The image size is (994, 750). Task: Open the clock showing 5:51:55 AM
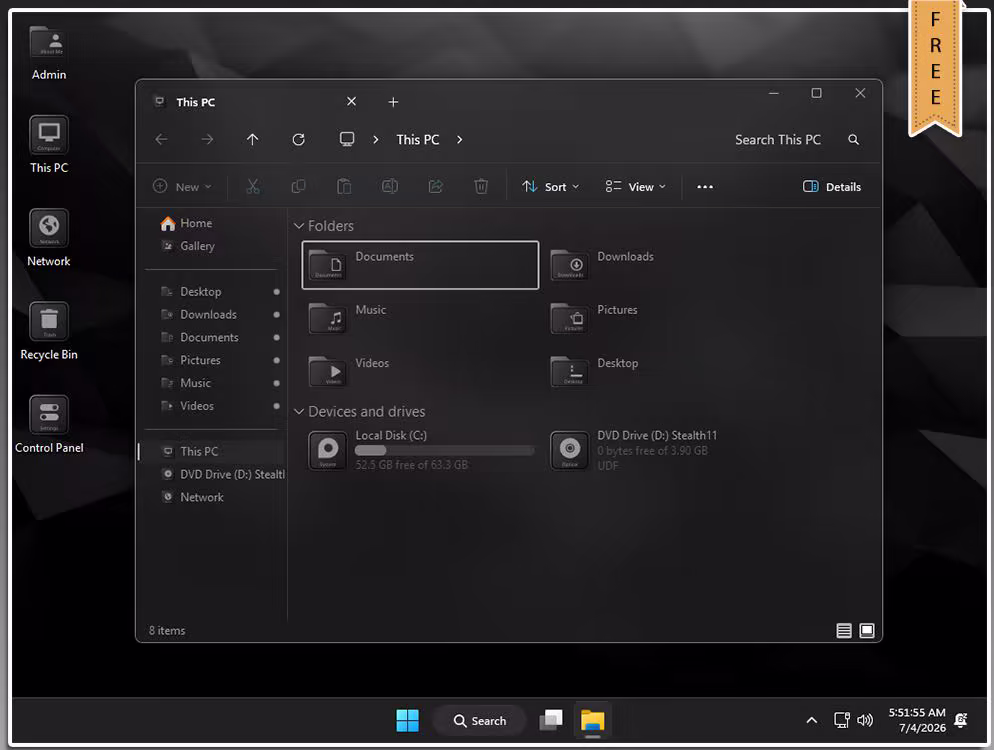(x=917, y=720)
